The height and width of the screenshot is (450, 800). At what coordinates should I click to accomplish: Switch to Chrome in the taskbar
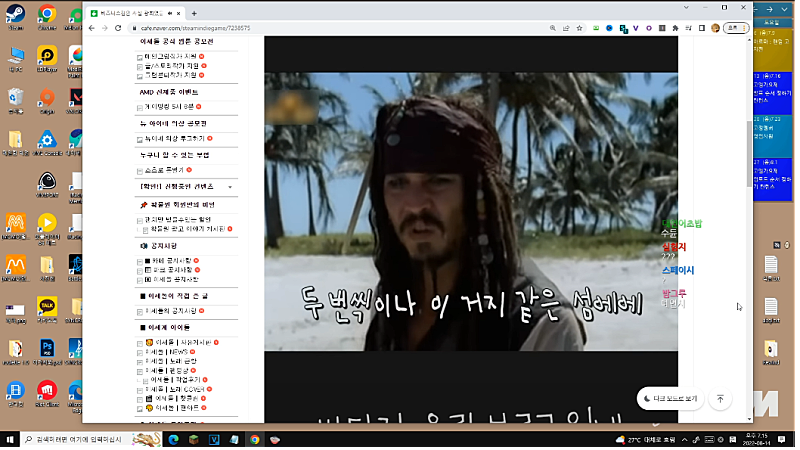pos(255,440)
